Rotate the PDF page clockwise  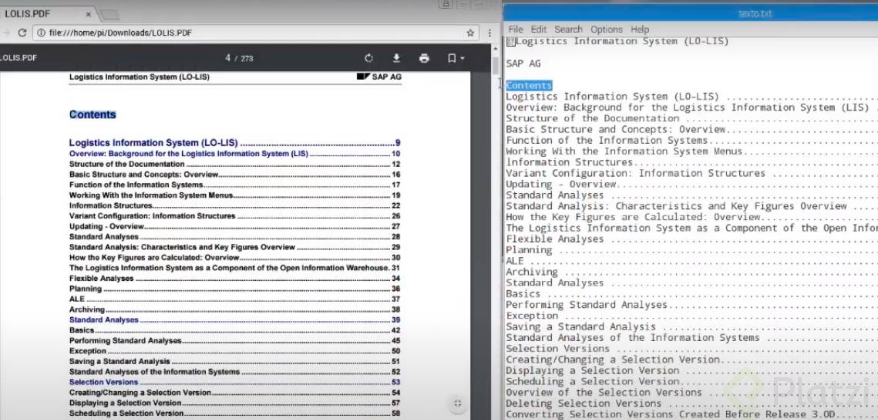368,58
